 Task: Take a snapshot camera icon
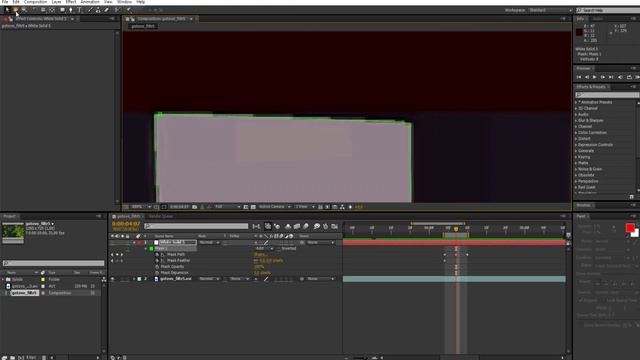[195, 207]
